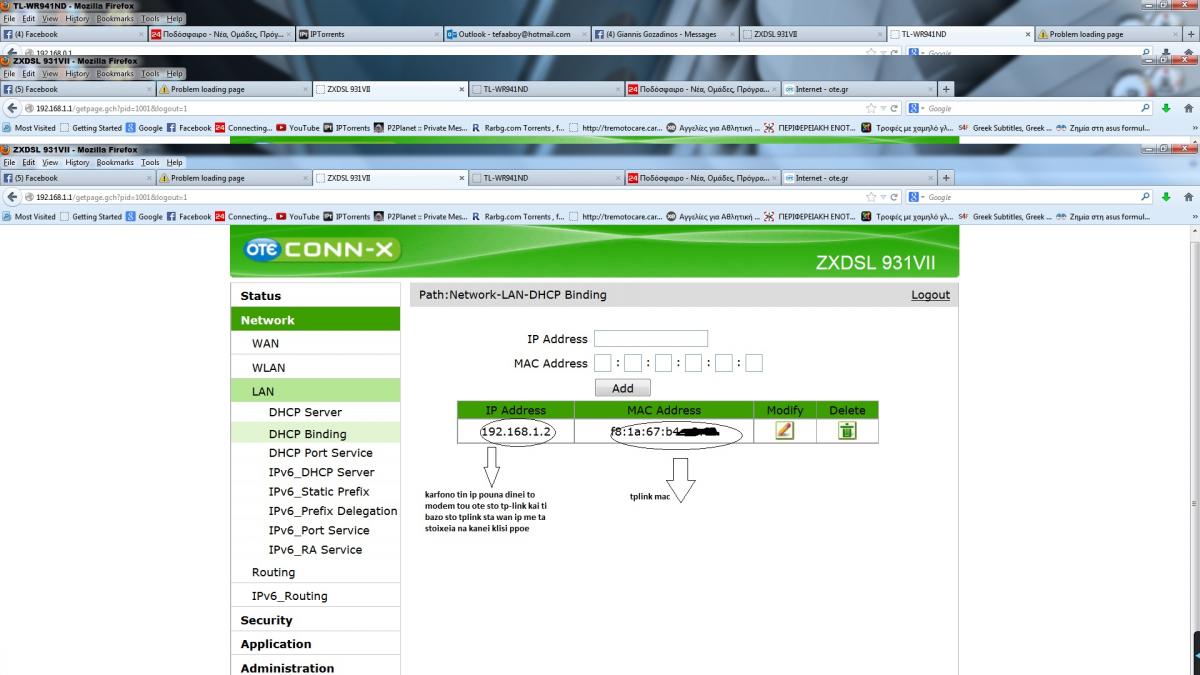Open the Tools menu in the frontmost Firefox window
The width and height of the screenshot is (1200, 675).
pyautogui.click(x=150, y=162)
